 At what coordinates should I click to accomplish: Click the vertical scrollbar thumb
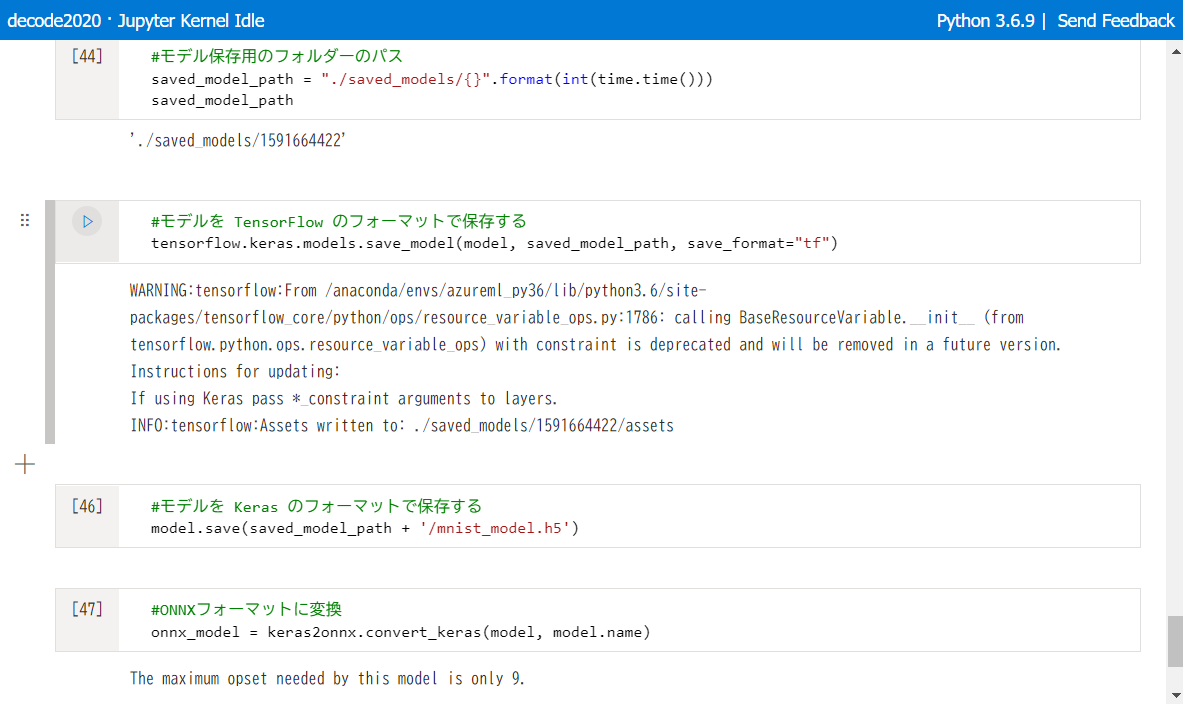point(1175,641)
